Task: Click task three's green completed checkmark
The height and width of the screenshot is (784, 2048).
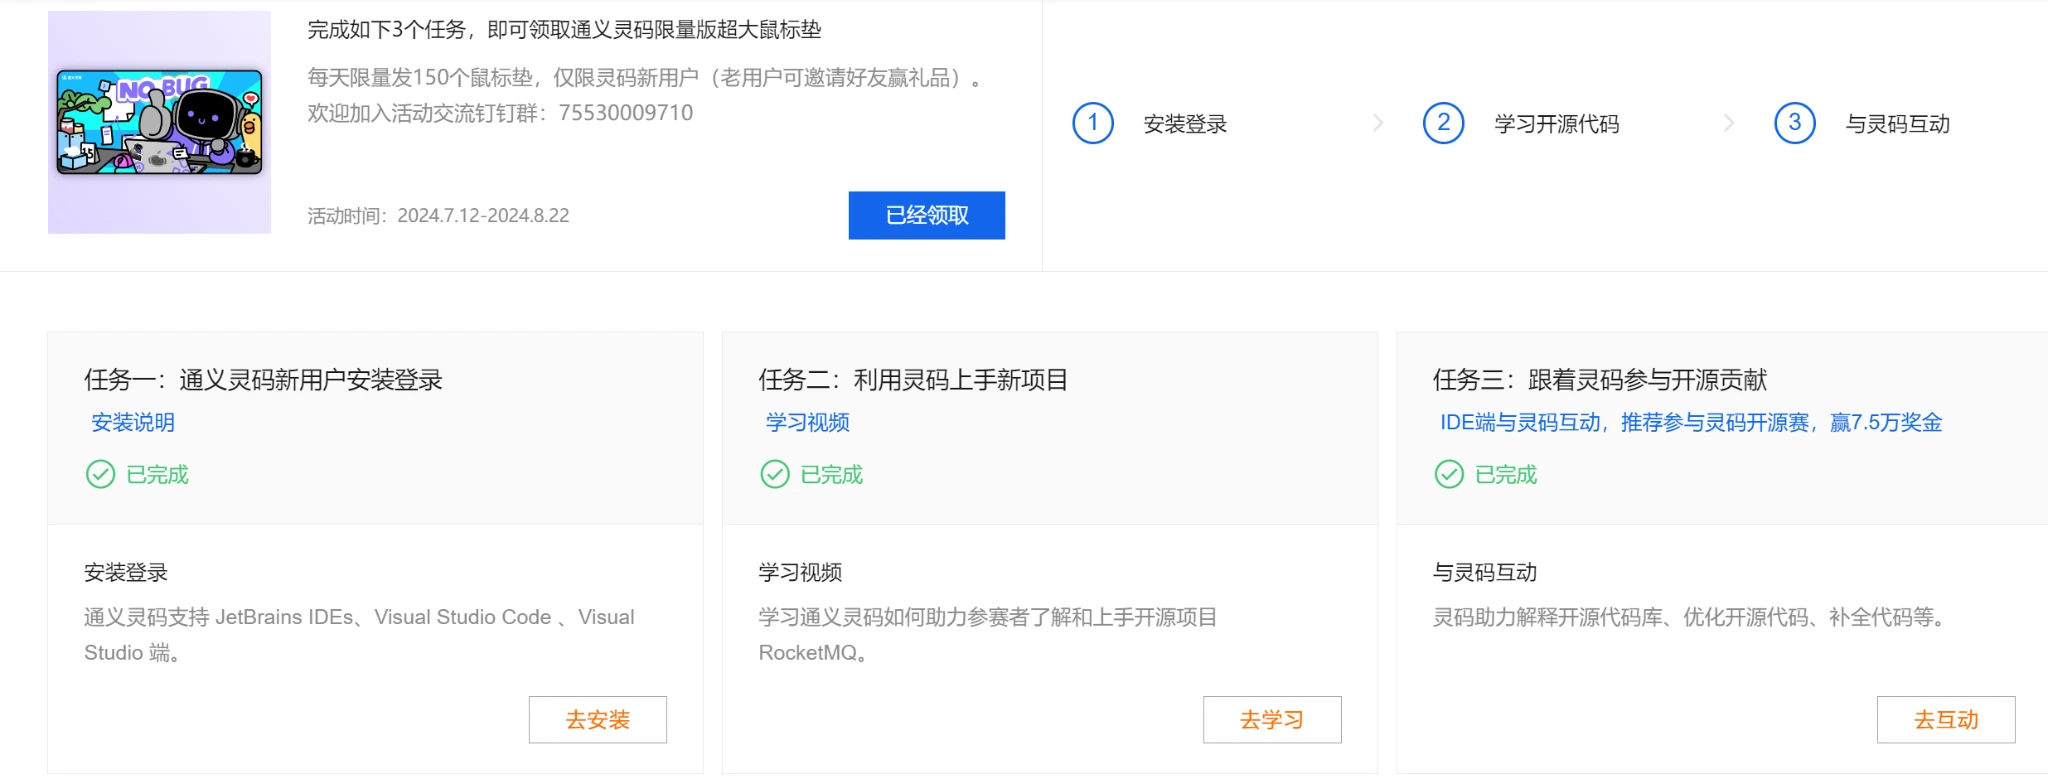Action: [1449, 474]
